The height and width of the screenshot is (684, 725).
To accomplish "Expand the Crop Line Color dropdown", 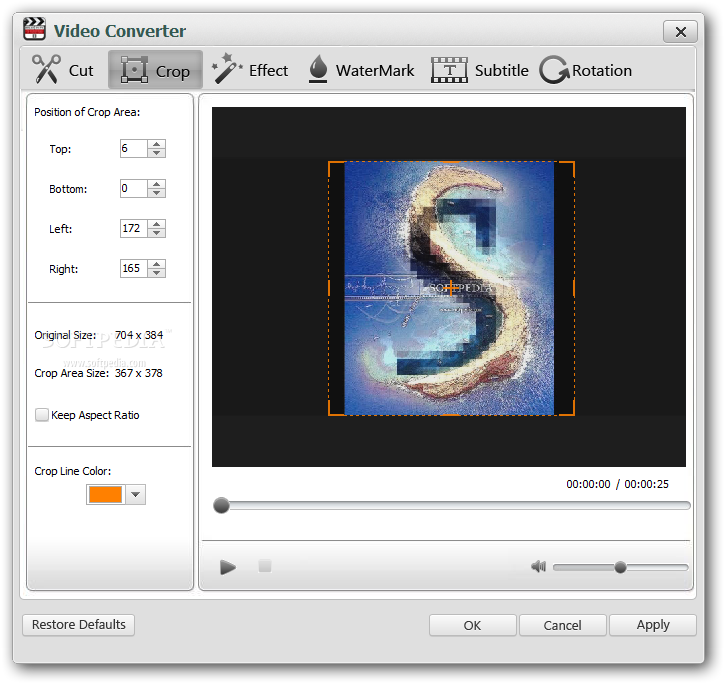I will coord(135,494).
